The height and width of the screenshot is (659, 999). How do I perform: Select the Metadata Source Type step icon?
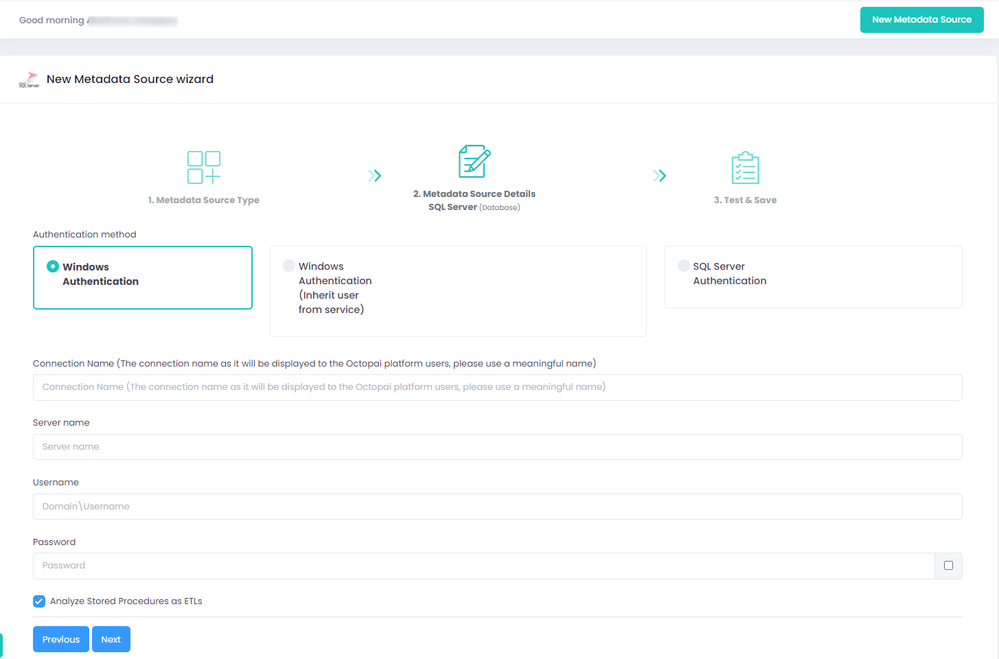204,167
